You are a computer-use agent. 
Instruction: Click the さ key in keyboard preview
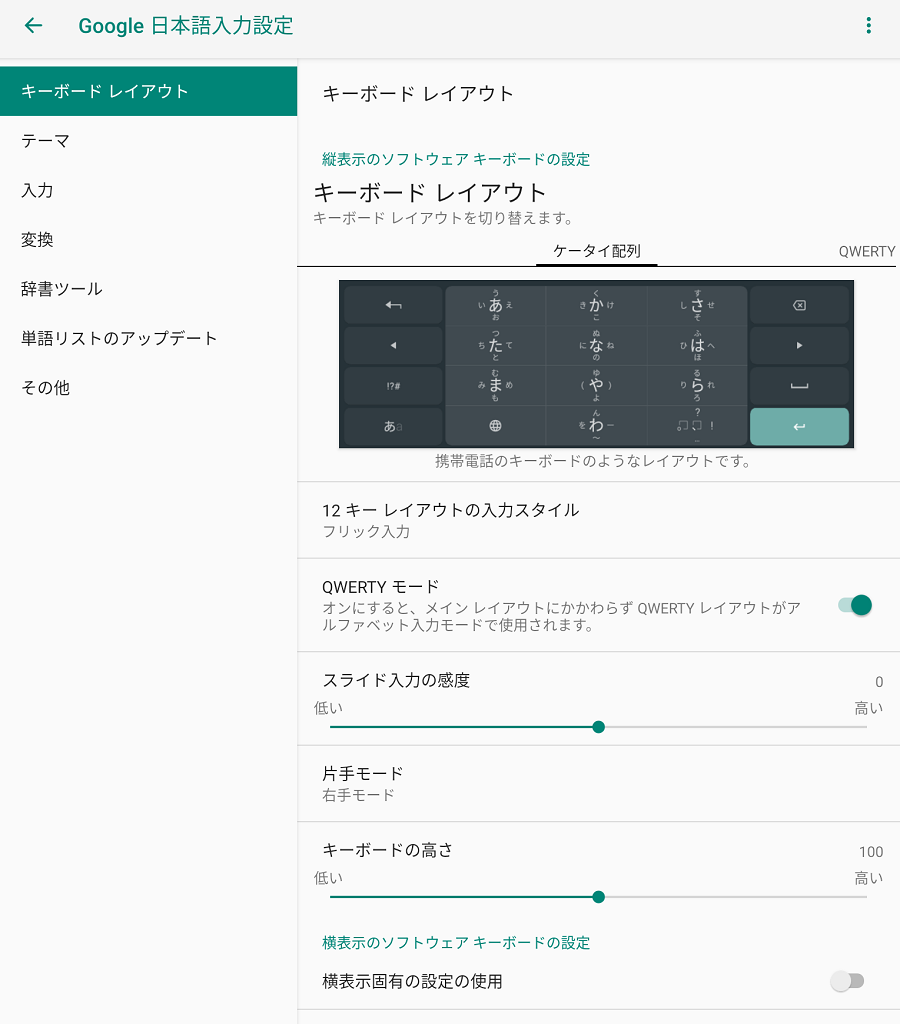698,305
